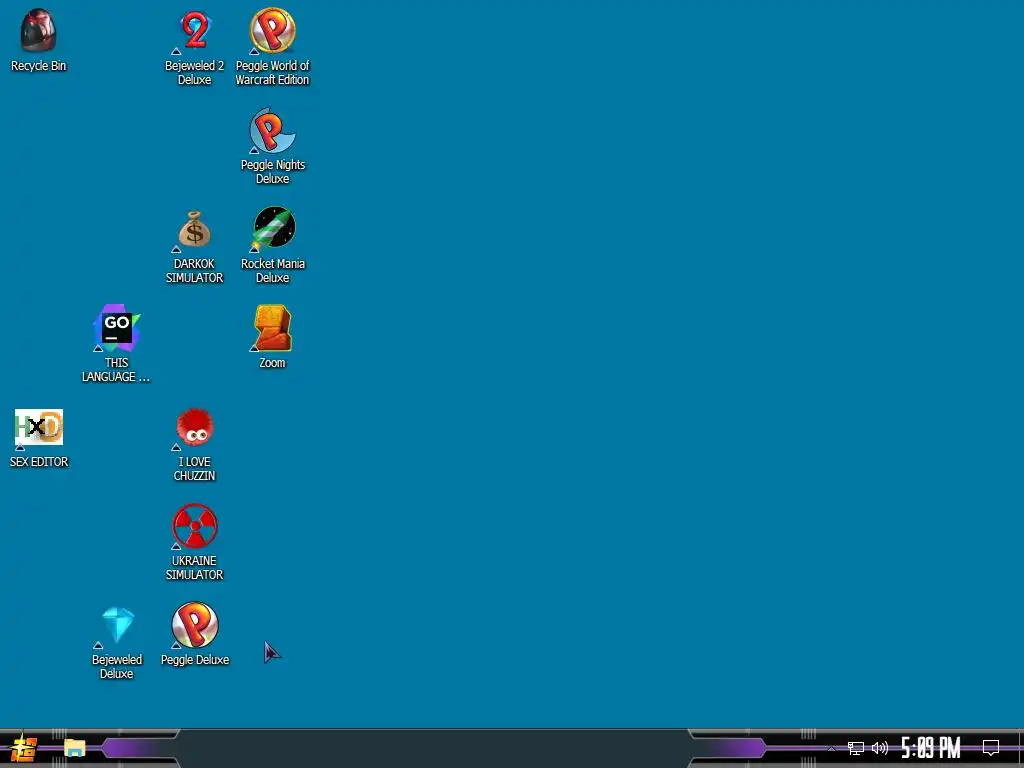
Task: Select the UKRAINE SIMULATOR radiation icon
Action: coord(195,526)
